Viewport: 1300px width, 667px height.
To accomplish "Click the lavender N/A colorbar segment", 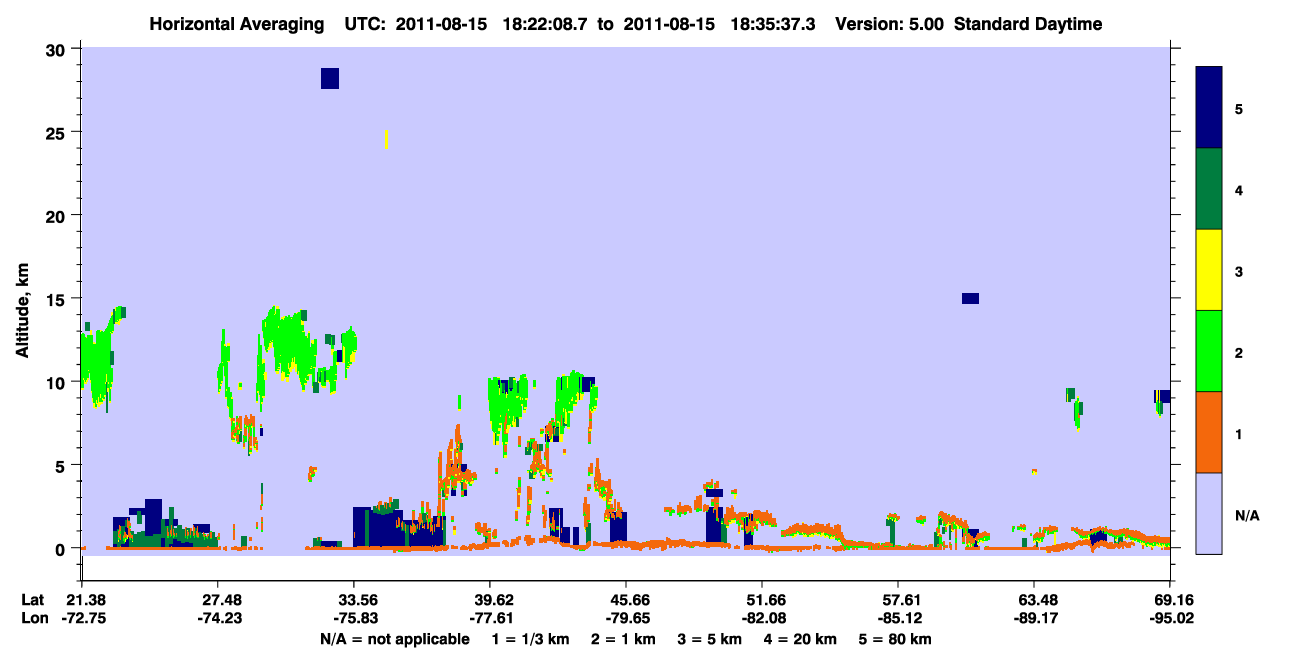I will (x=1209, y=513).
